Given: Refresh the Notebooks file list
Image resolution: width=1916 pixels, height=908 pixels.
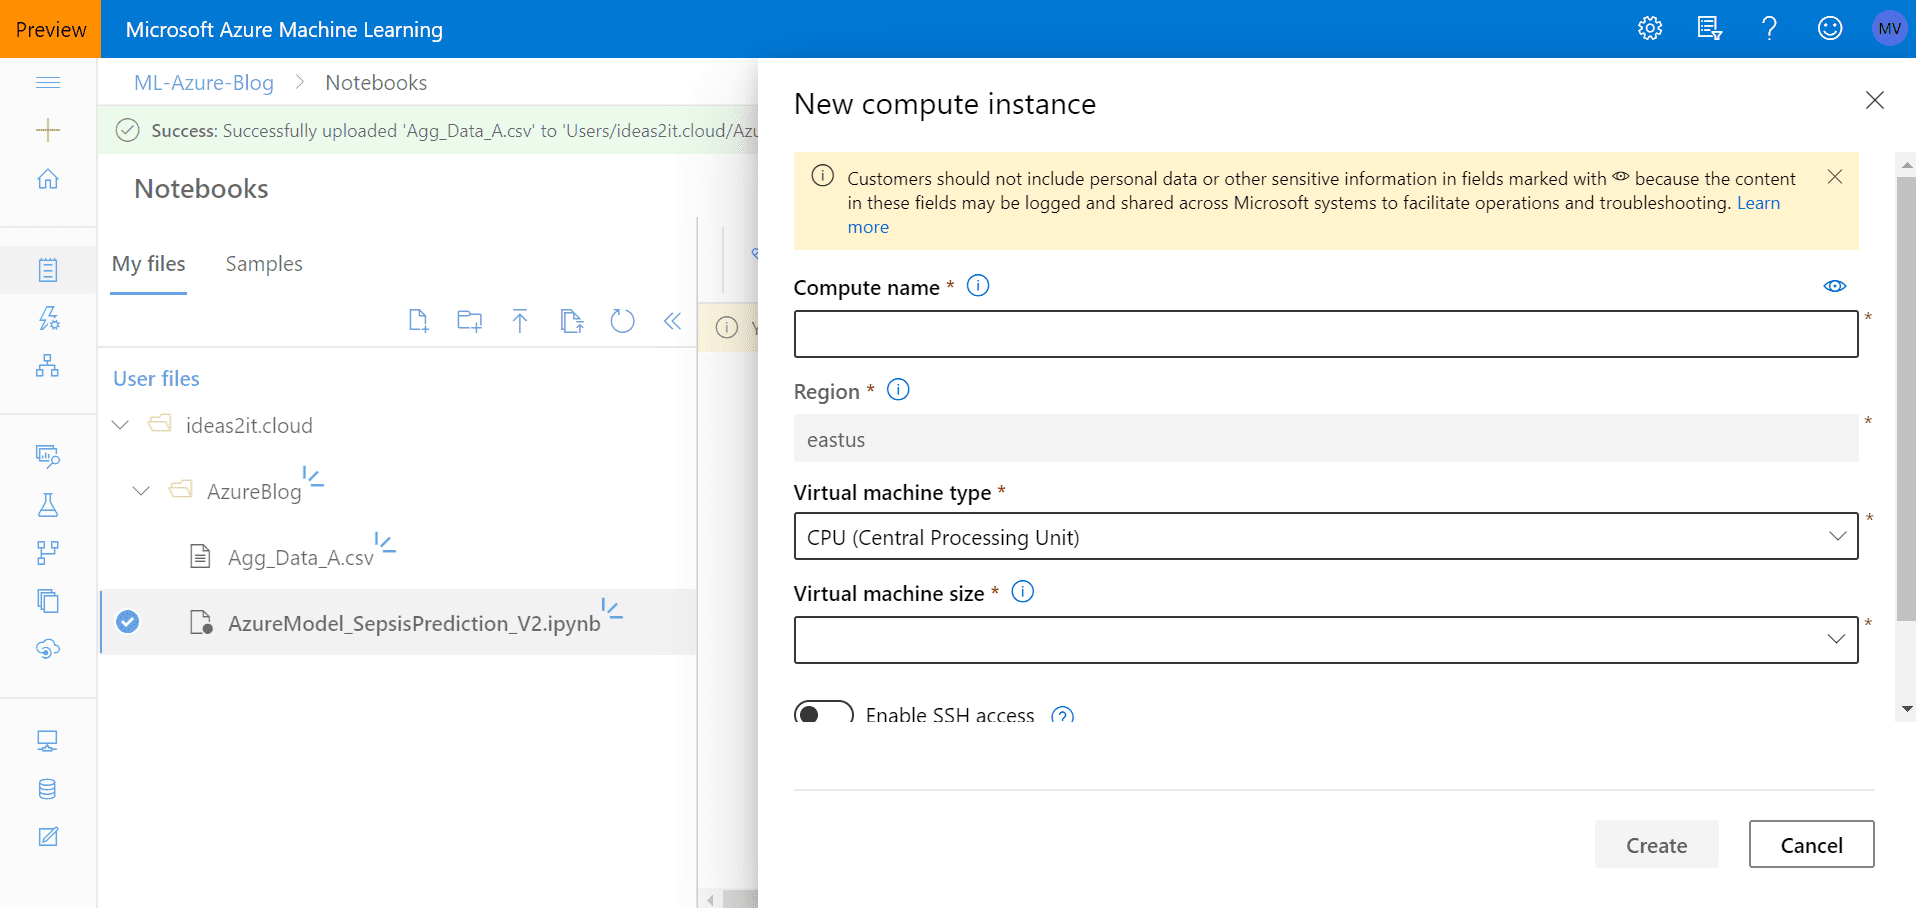Looking at the screenshot, I should point(623,320).
